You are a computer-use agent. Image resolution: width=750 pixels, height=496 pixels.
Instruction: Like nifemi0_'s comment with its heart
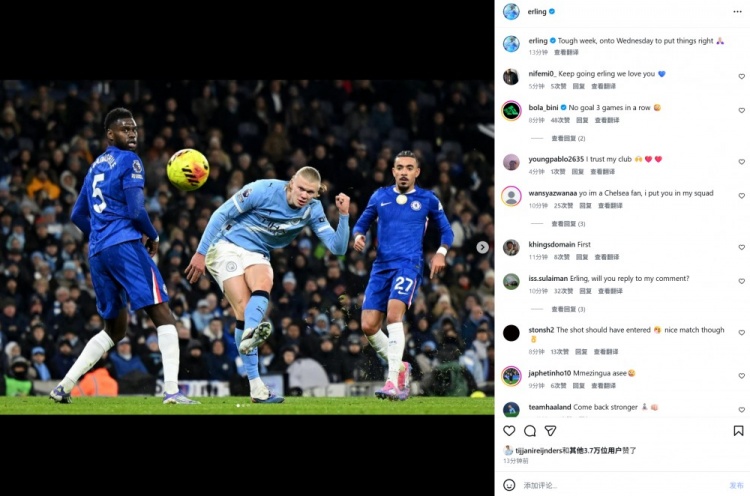pyautogui.click(x=741, y=77)
